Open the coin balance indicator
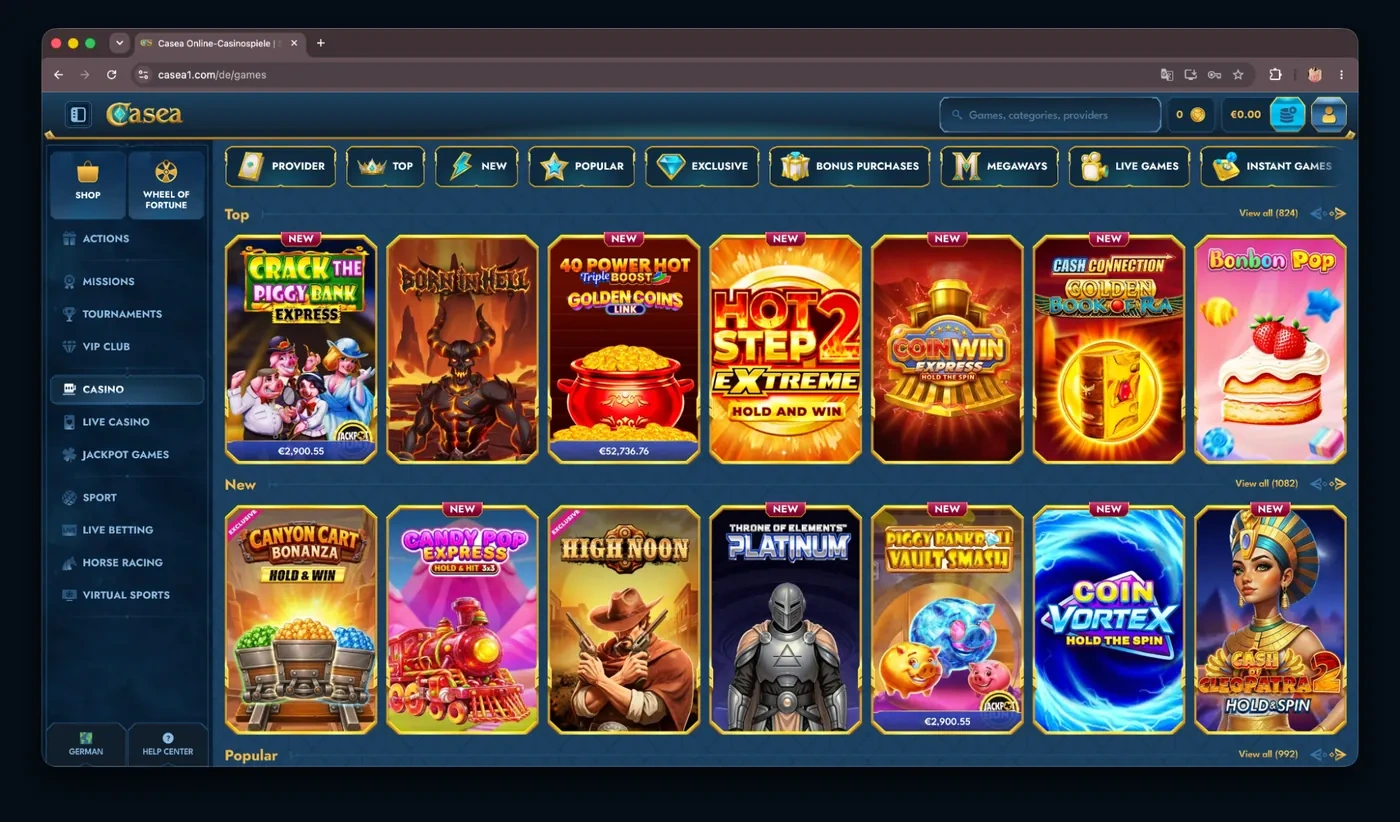The height and width of the screenshot is (822, 1400). [1190, 115]
